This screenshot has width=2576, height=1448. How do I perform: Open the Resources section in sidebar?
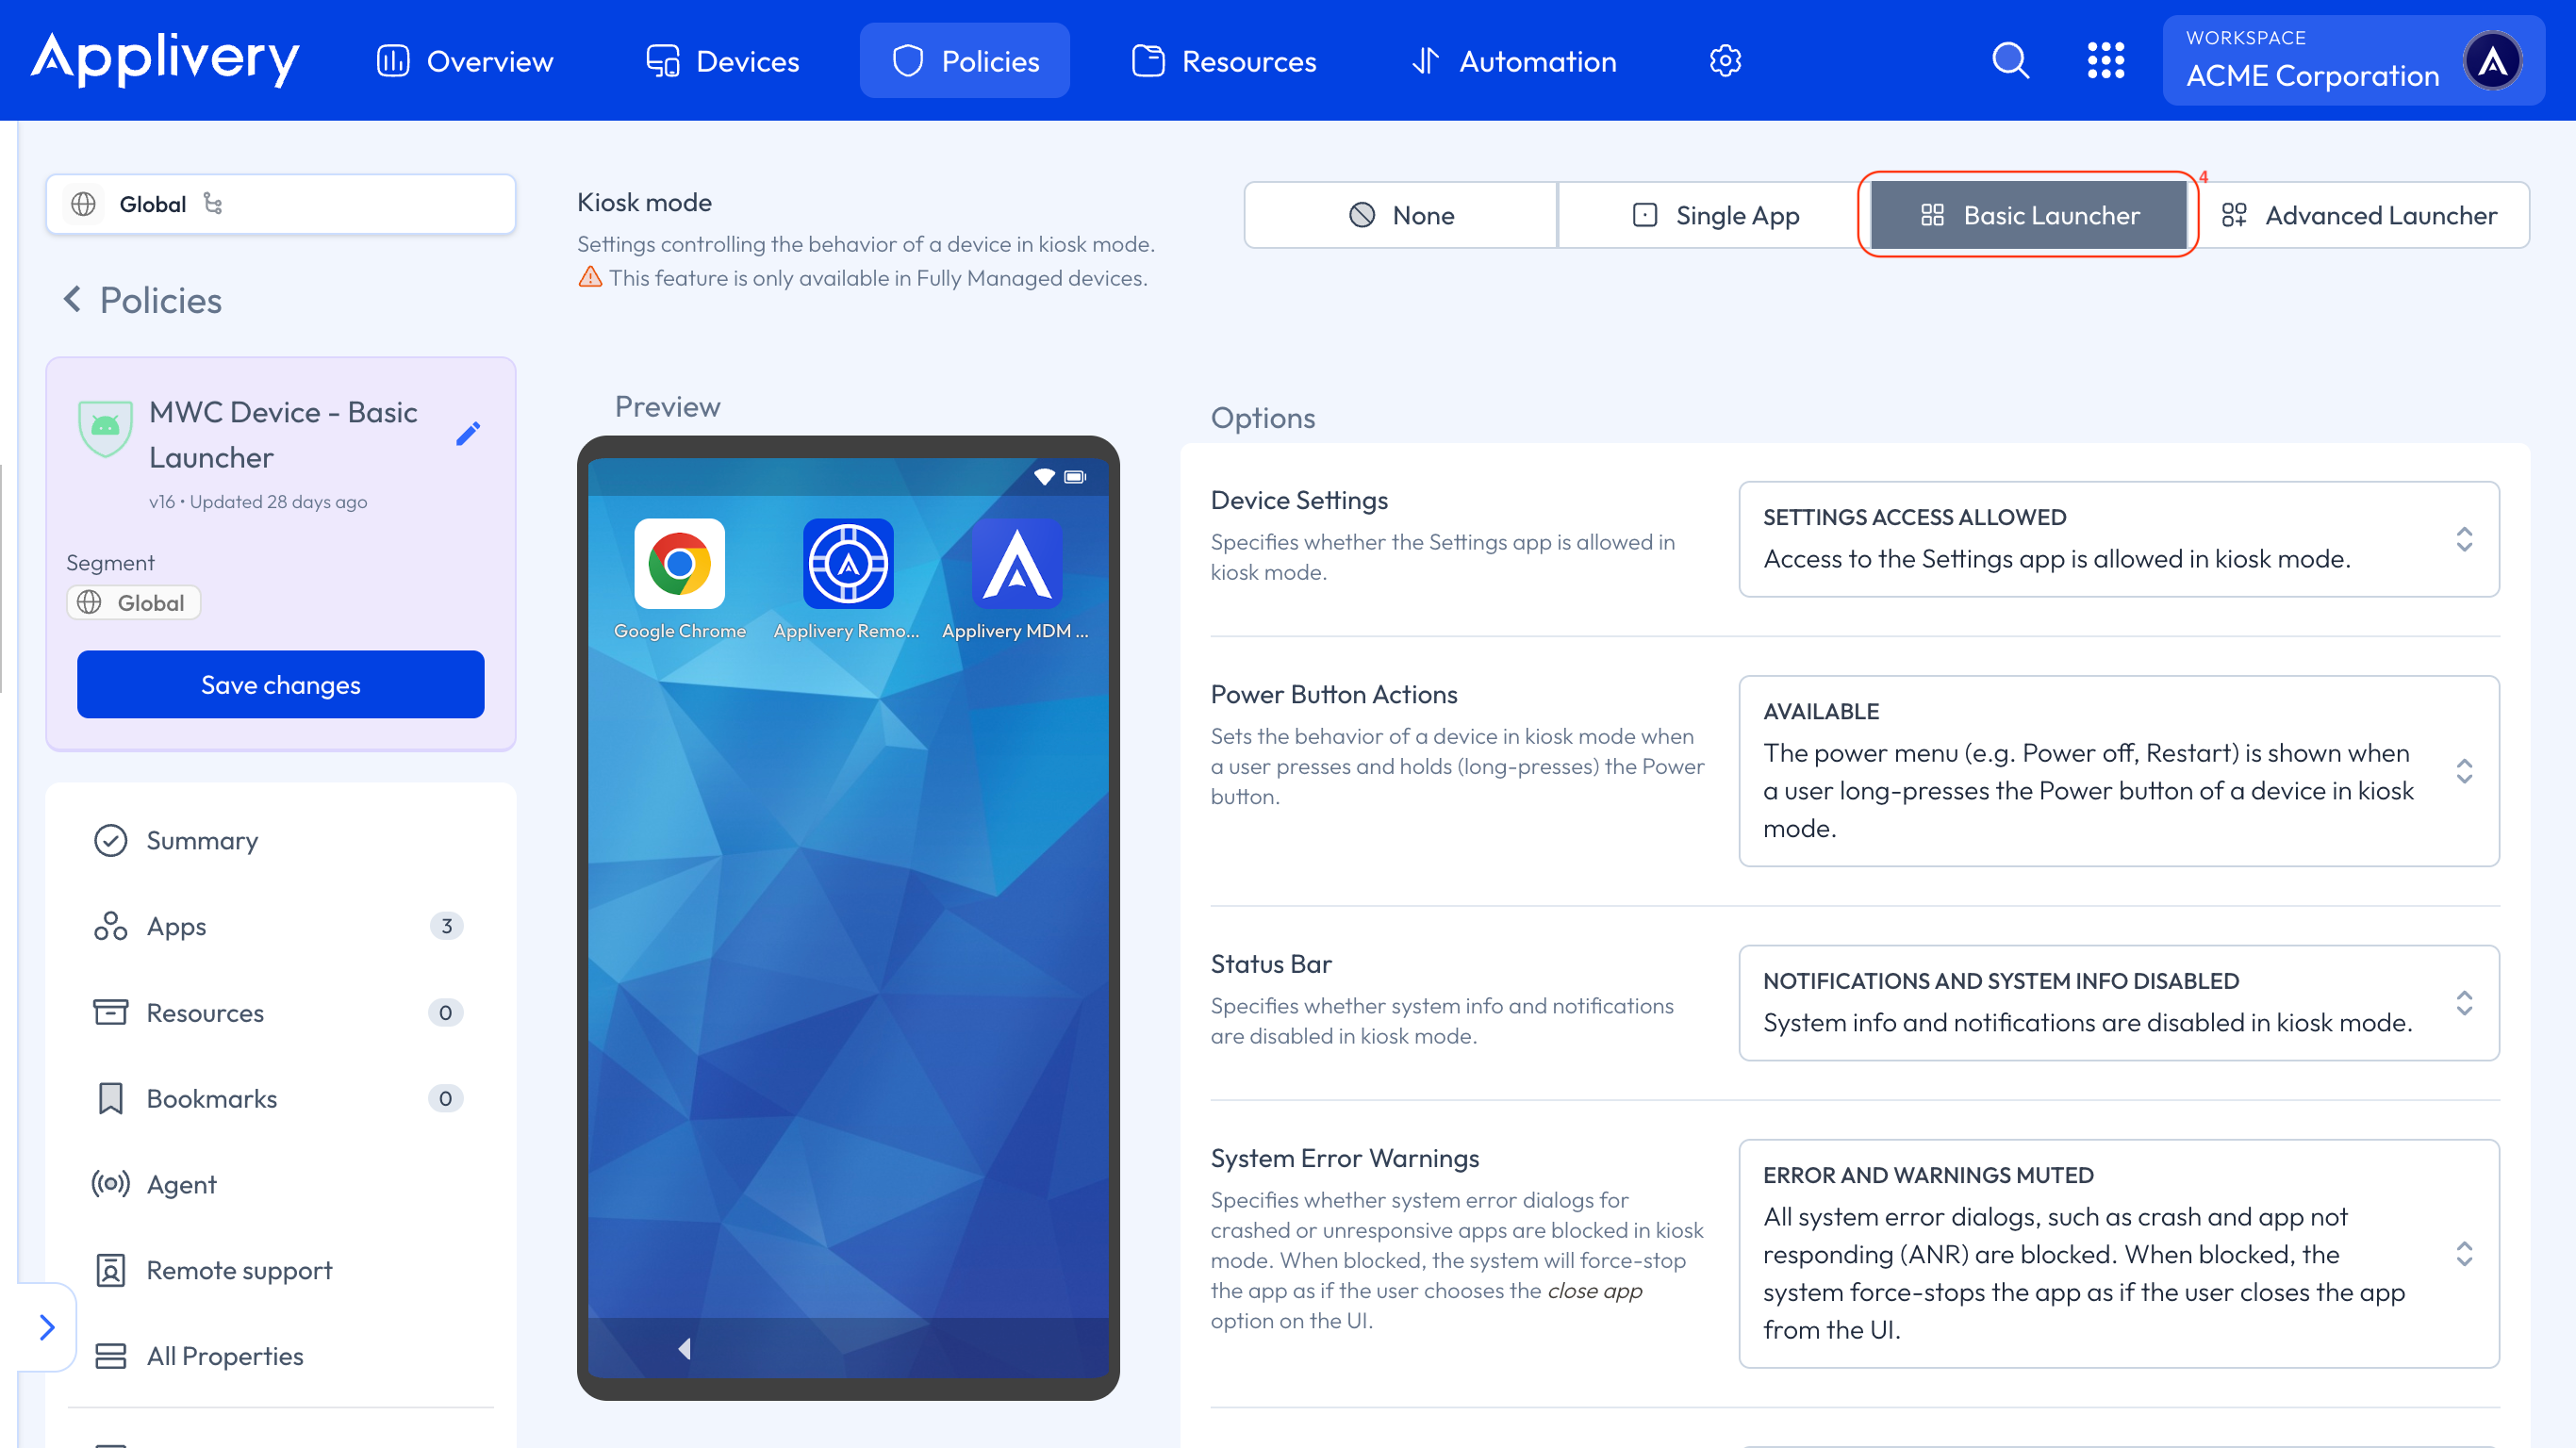pyautogui.click(x=280, y=1012)
